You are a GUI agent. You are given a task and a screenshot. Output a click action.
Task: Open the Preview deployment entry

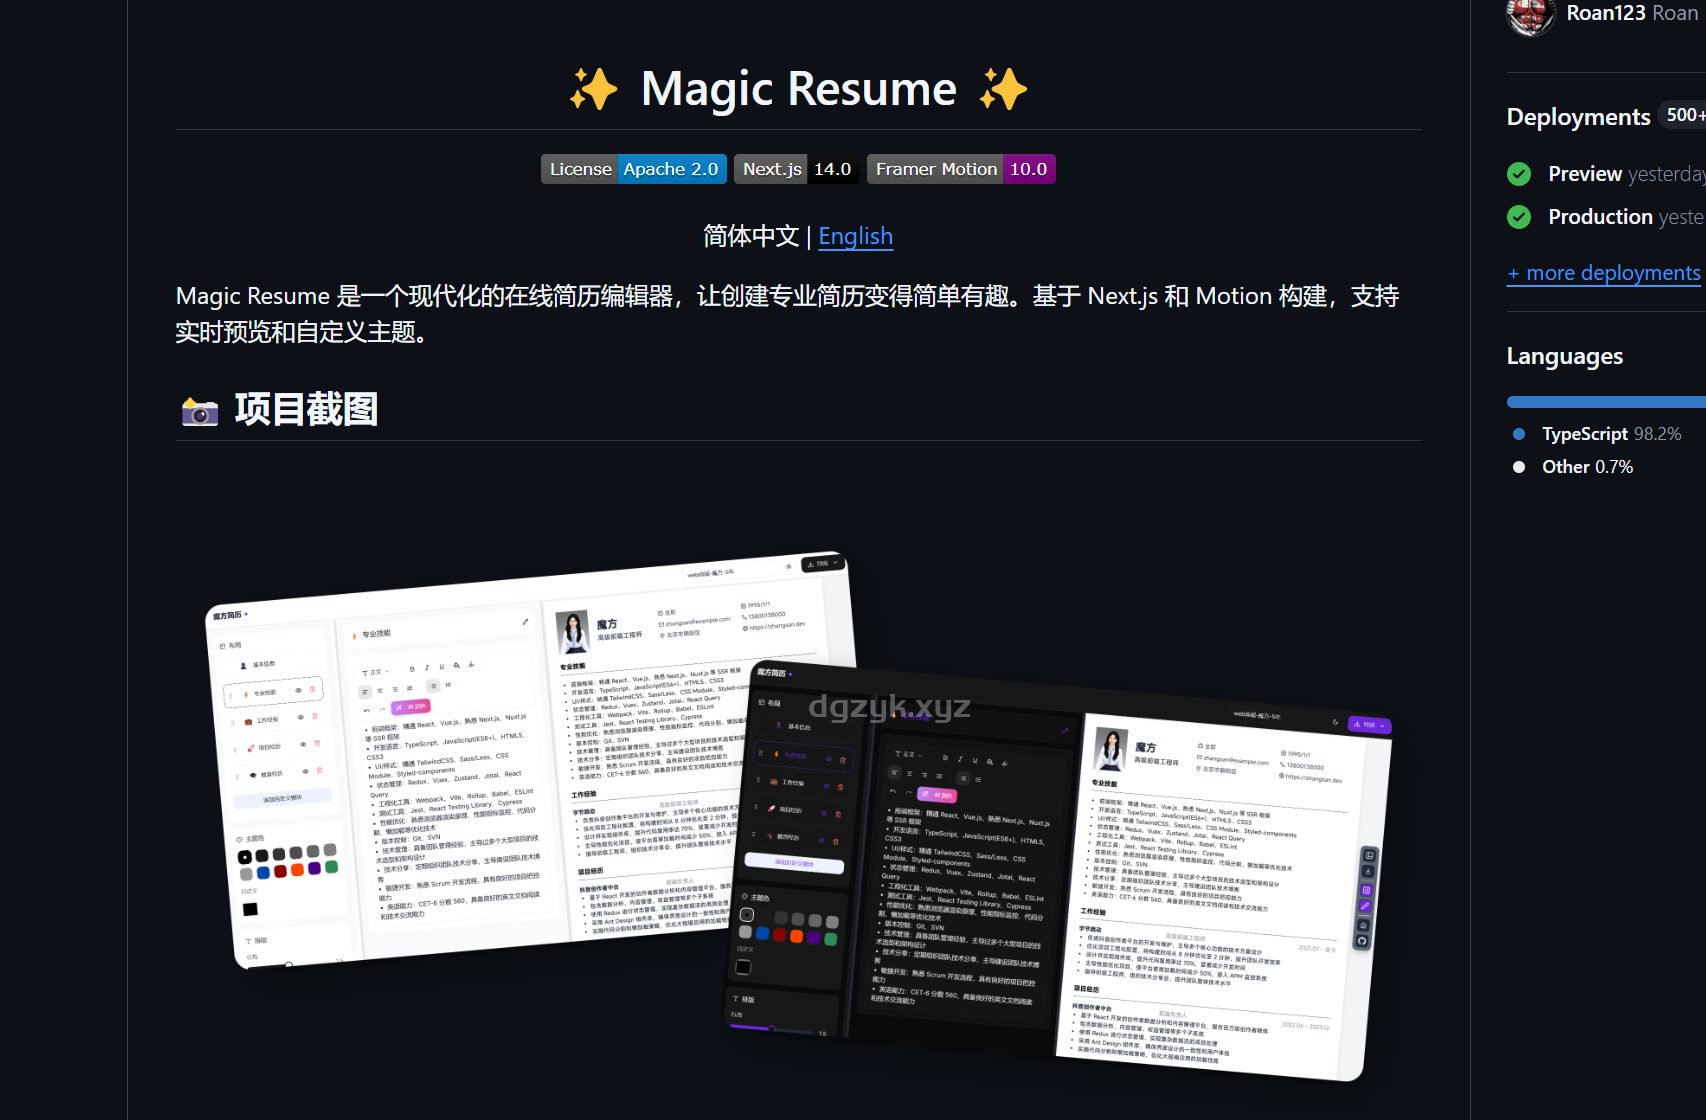click(x=1585, y=174)
